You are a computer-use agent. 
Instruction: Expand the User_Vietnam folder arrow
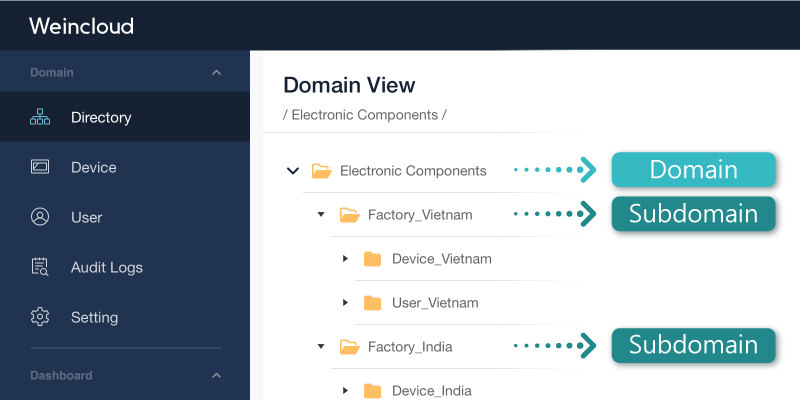345,303
